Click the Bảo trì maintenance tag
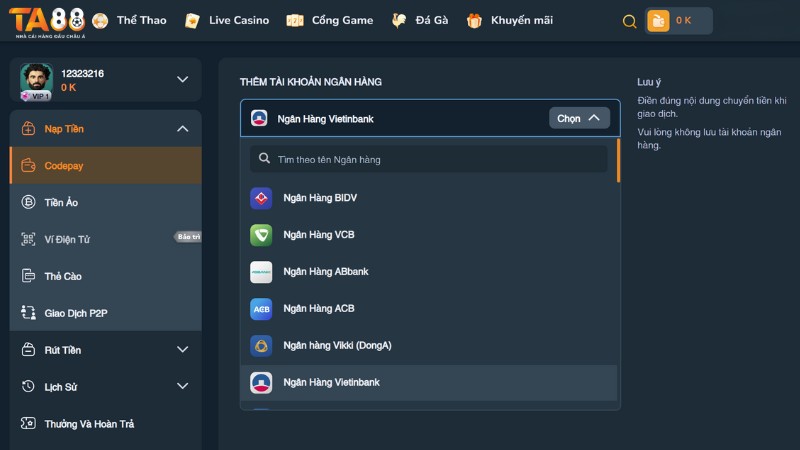 pos(188,237)
